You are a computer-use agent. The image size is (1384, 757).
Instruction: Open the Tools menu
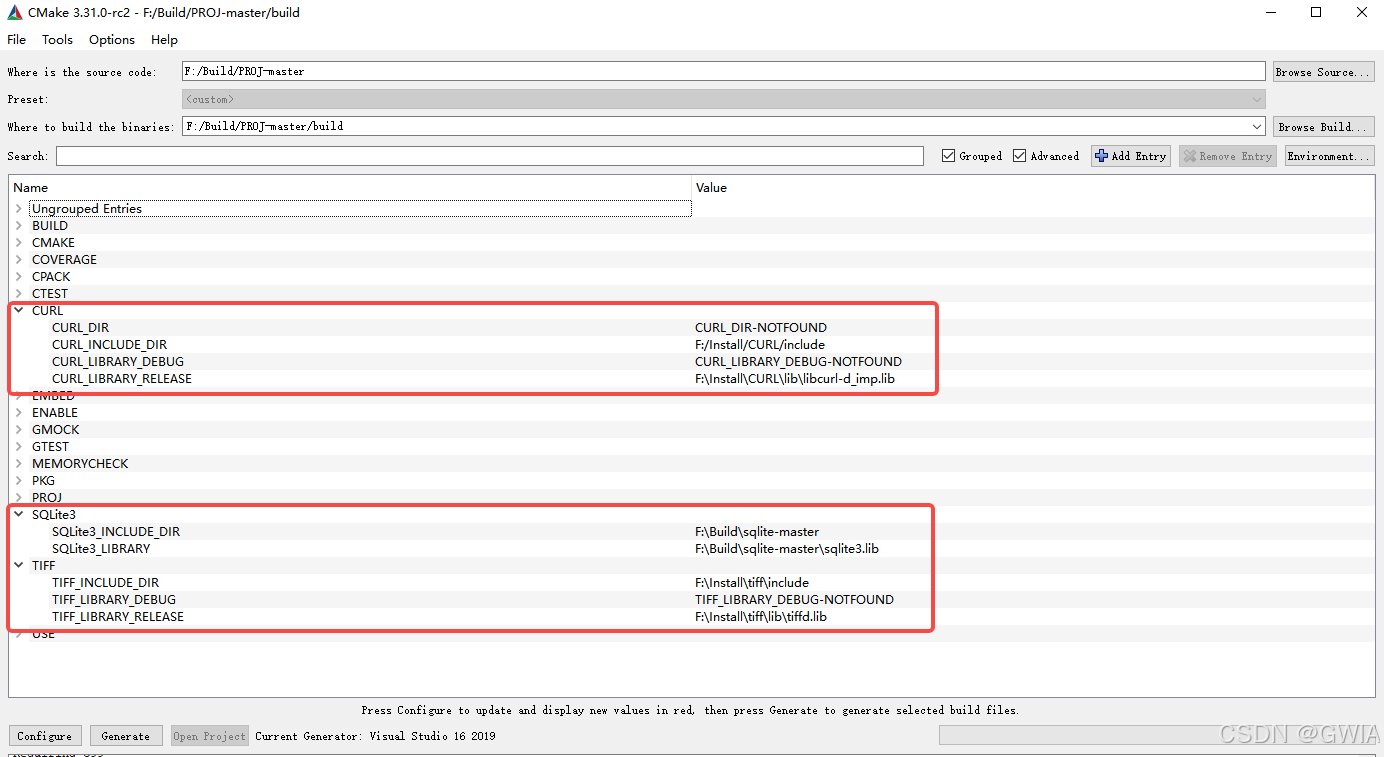(x=57, y=40)
